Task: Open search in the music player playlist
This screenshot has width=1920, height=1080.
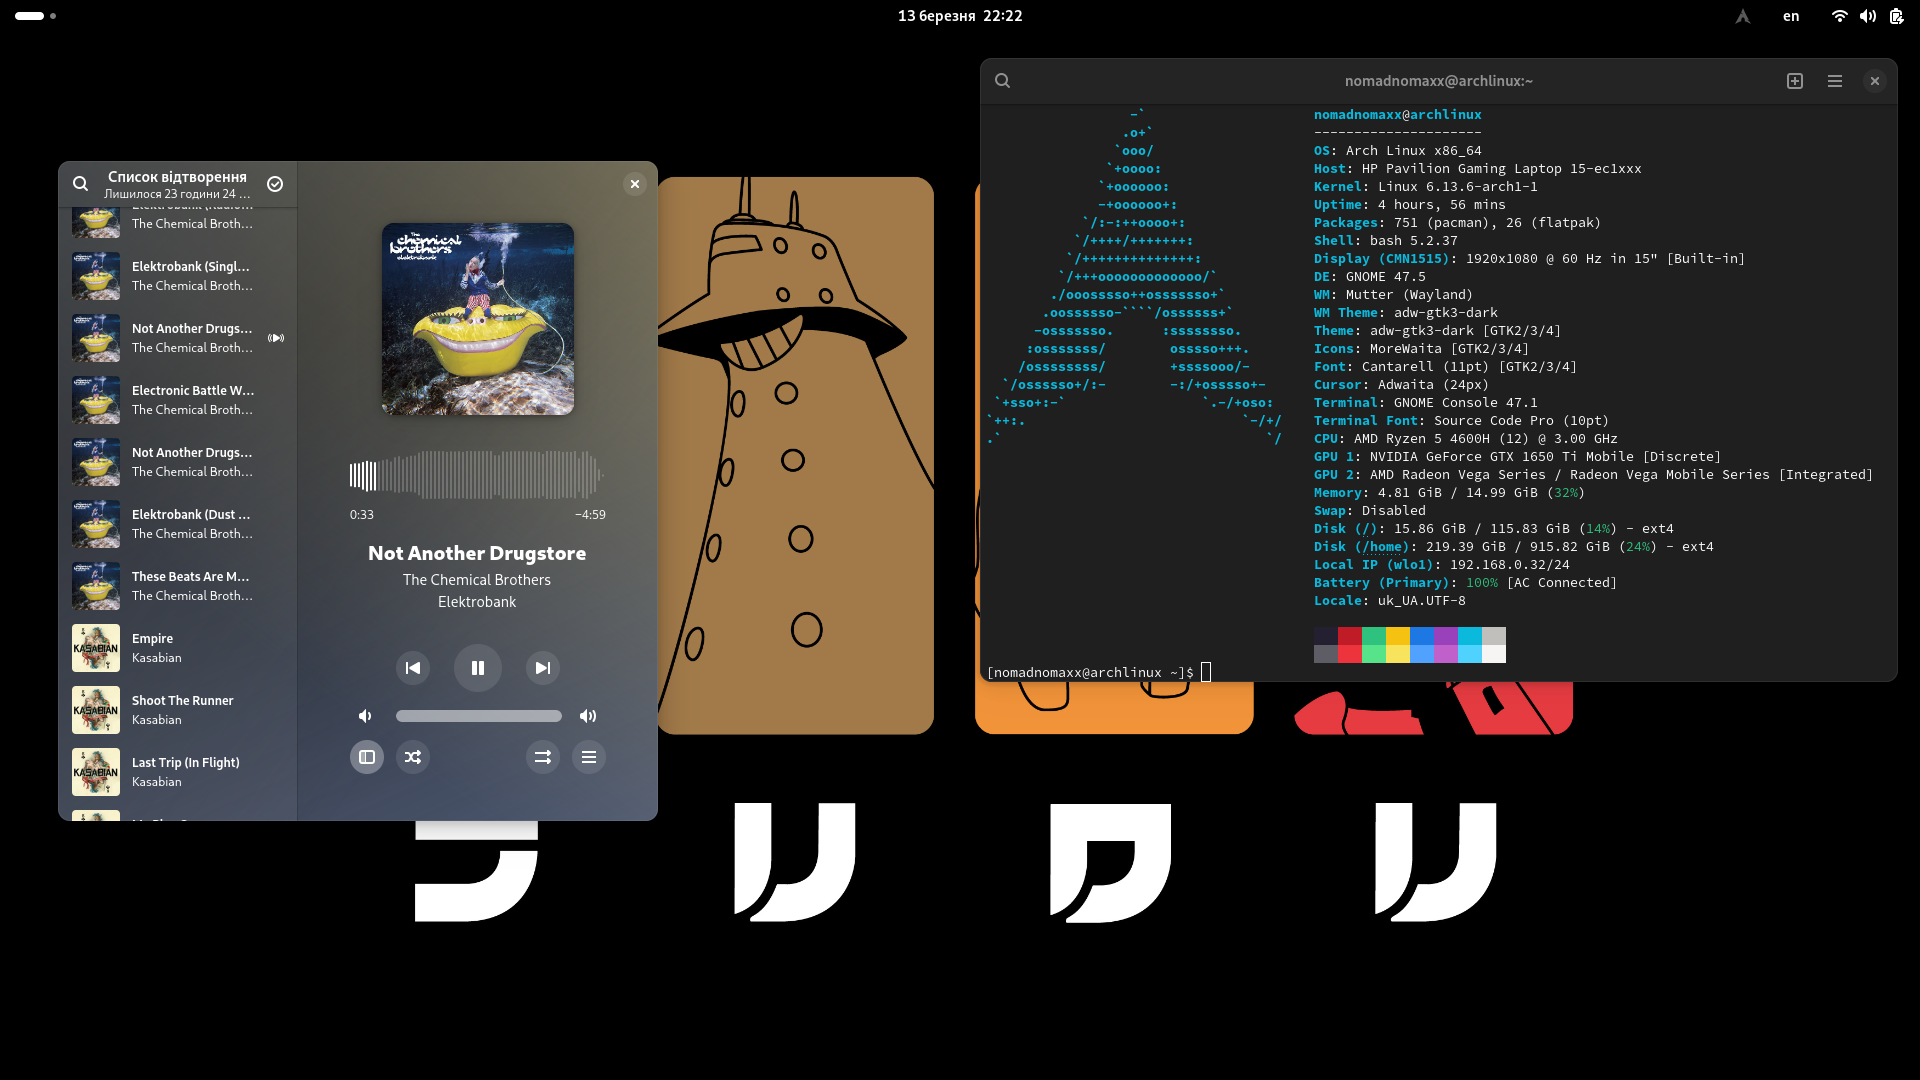Action: click(80, 184)
